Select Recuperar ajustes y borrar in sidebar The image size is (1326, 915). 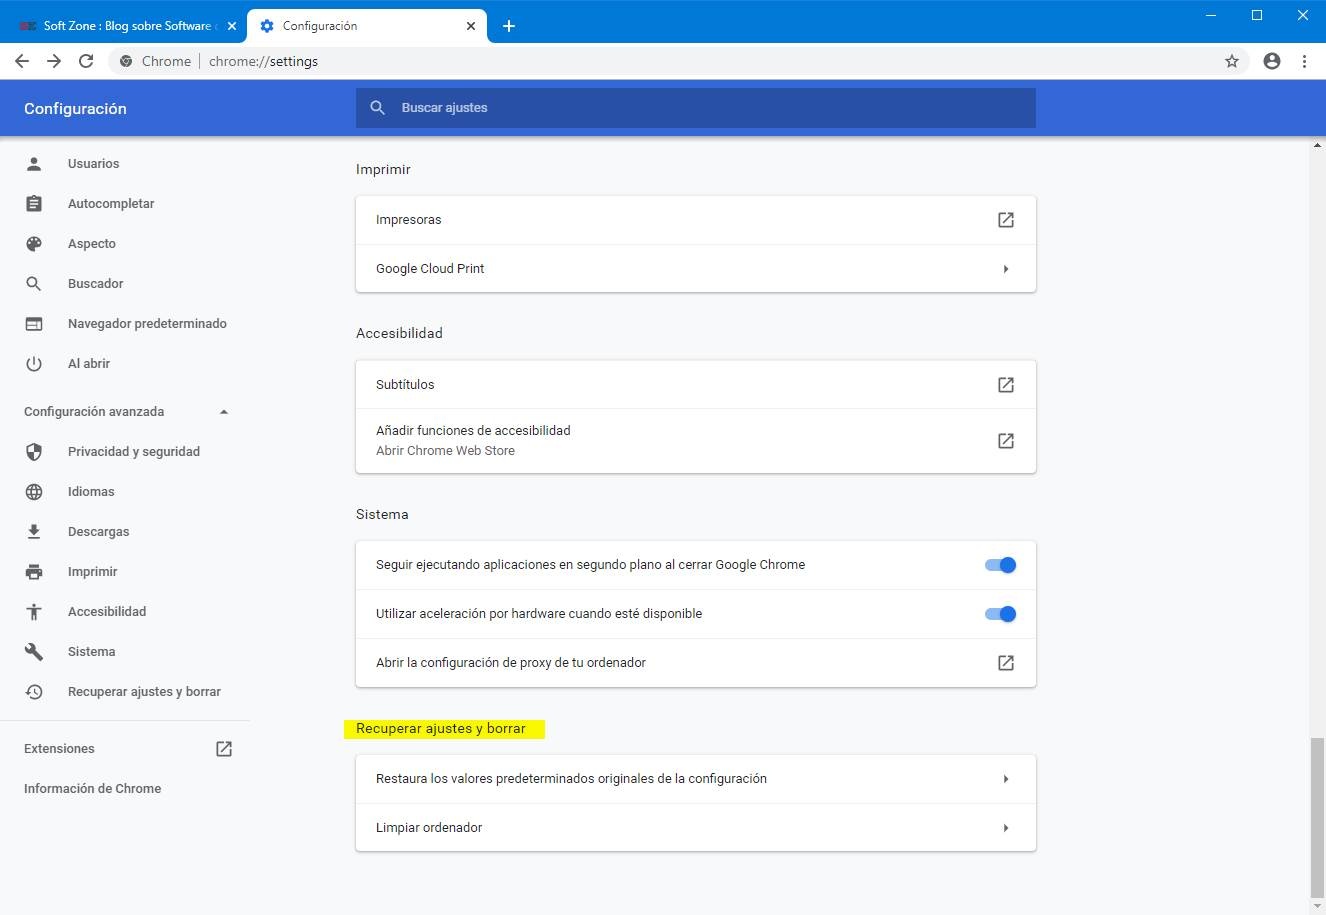[144, 692]
